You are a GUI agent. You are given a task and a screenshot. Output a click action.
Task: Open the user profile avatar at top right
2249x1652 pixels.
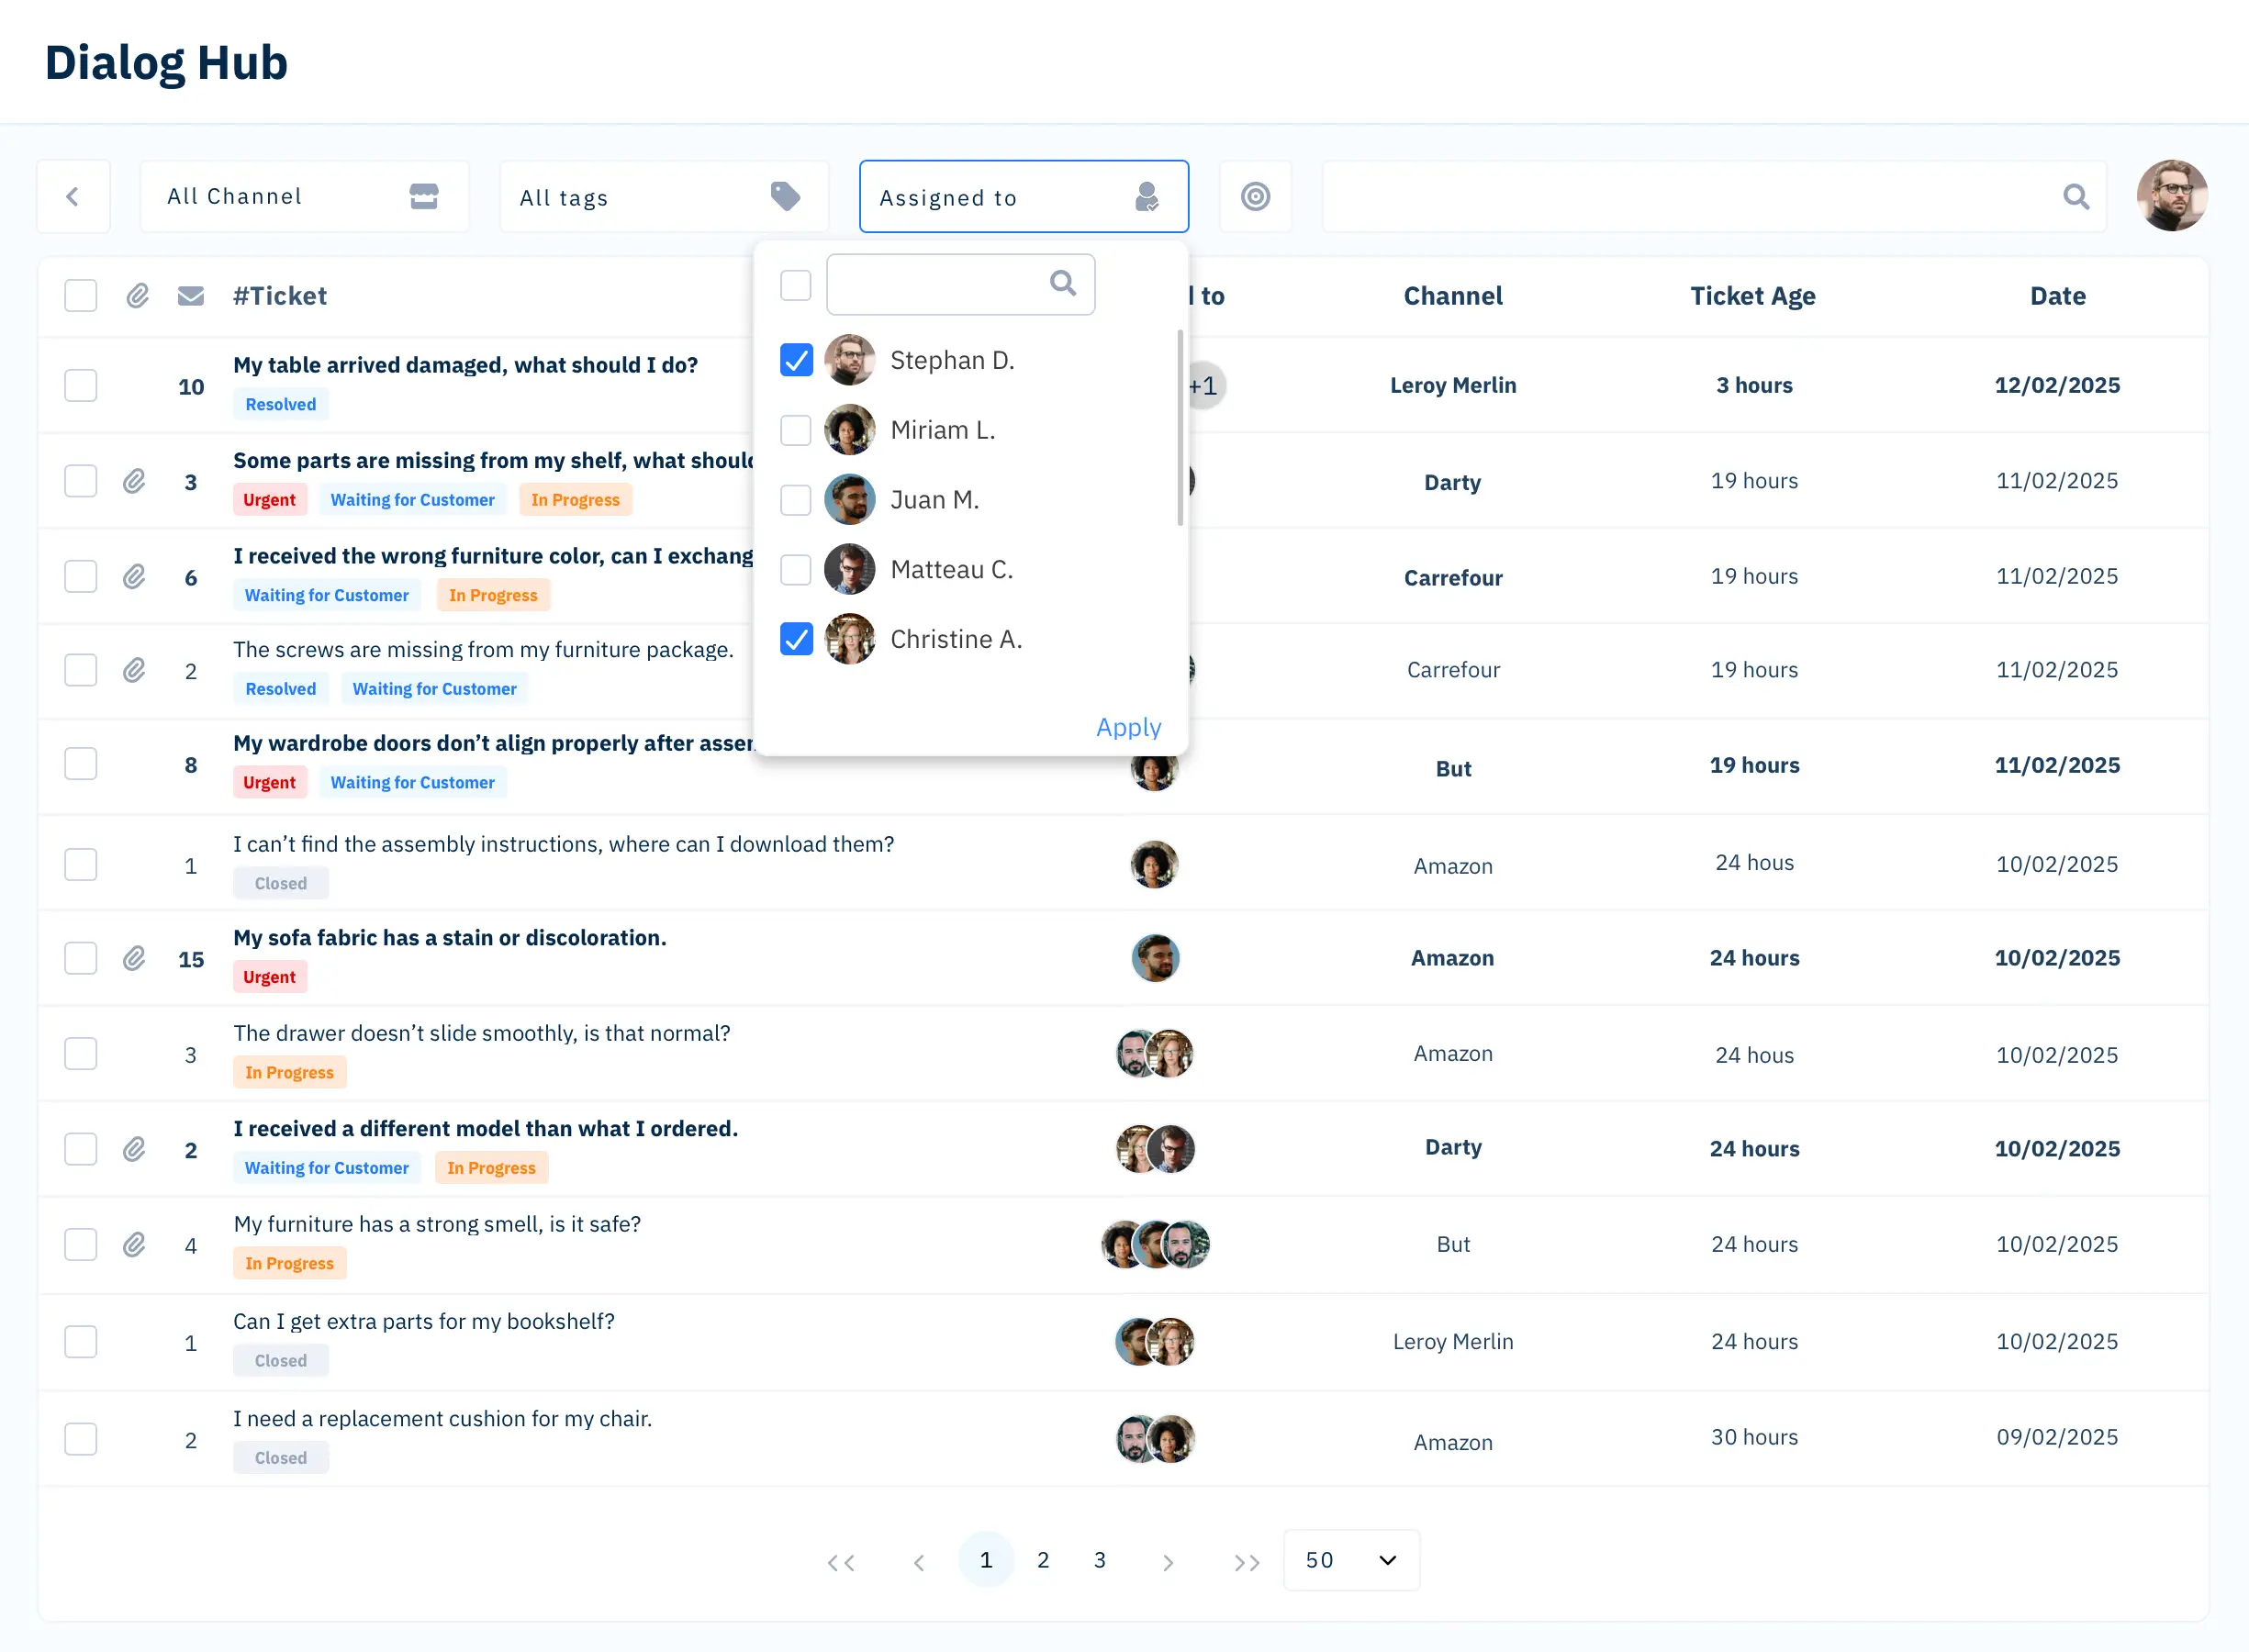pyautogui.click(x=2171, y=196)
